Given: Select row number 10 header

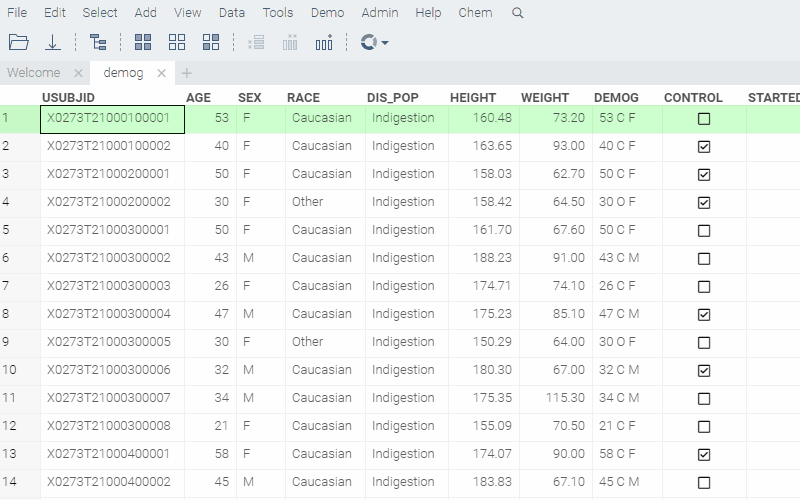Looking at the screenshot, I should point(8,370).
